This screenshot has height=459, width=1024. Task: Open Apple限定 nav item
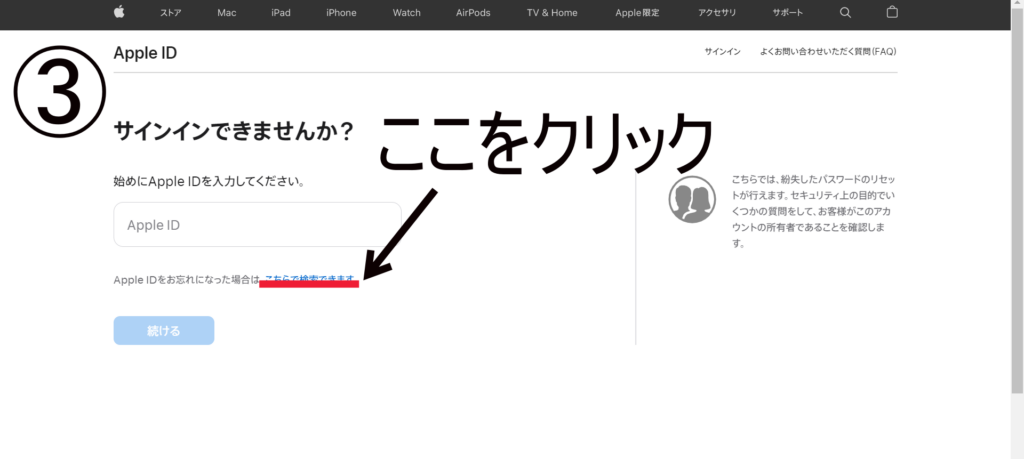pyautogui.click(x=637, y=12)
